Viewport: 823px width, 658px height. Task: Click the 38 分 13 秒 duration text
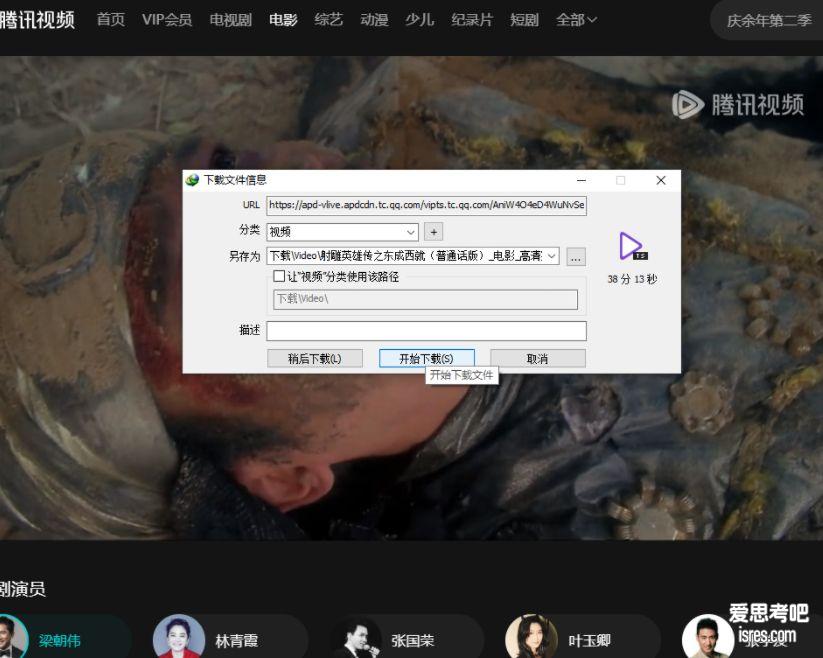pos(632,279)
